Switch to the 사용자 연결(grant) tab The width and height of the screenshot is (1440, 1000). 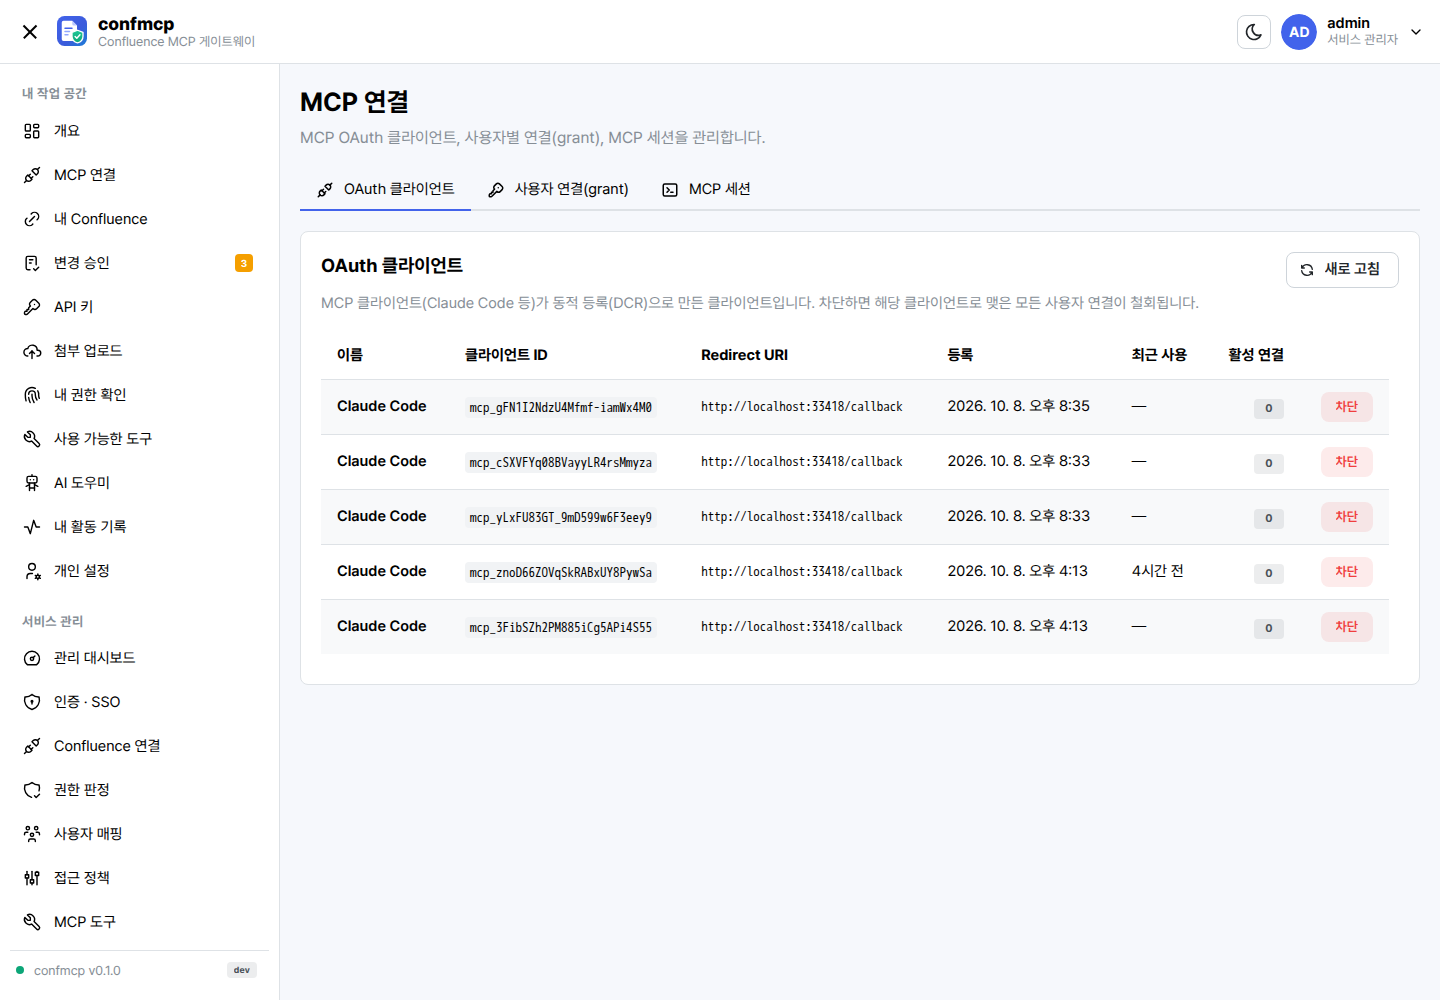pyautogui.click(x=558, y=189)
